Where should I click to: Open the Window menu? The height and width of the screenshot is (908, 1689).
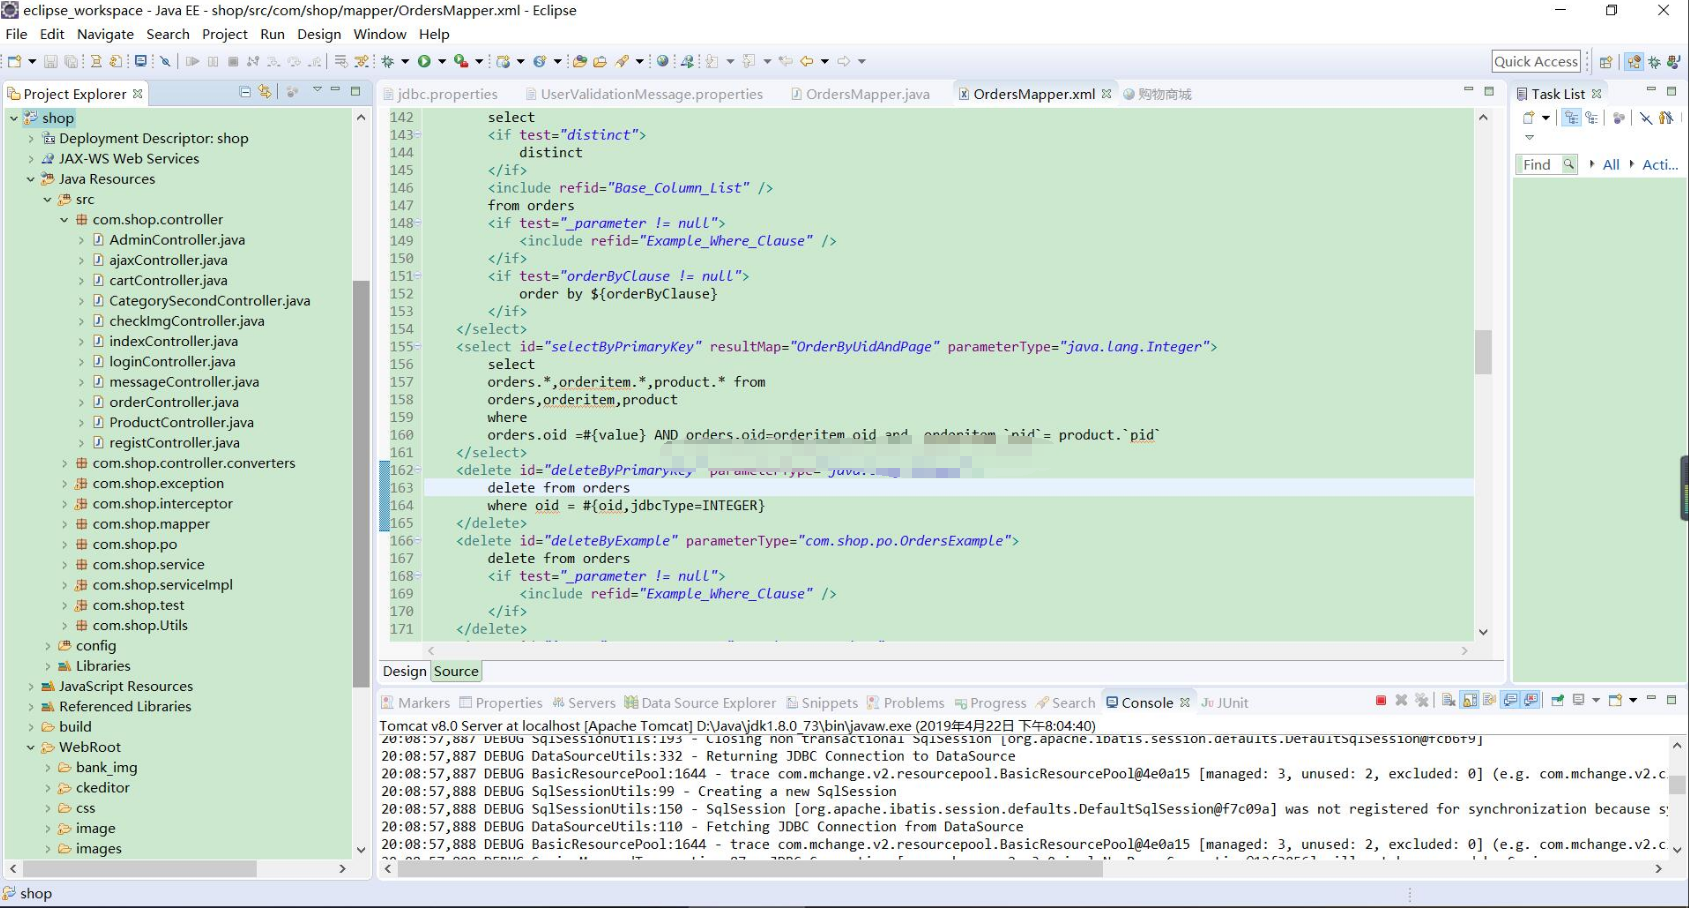(x=380, y=34)
